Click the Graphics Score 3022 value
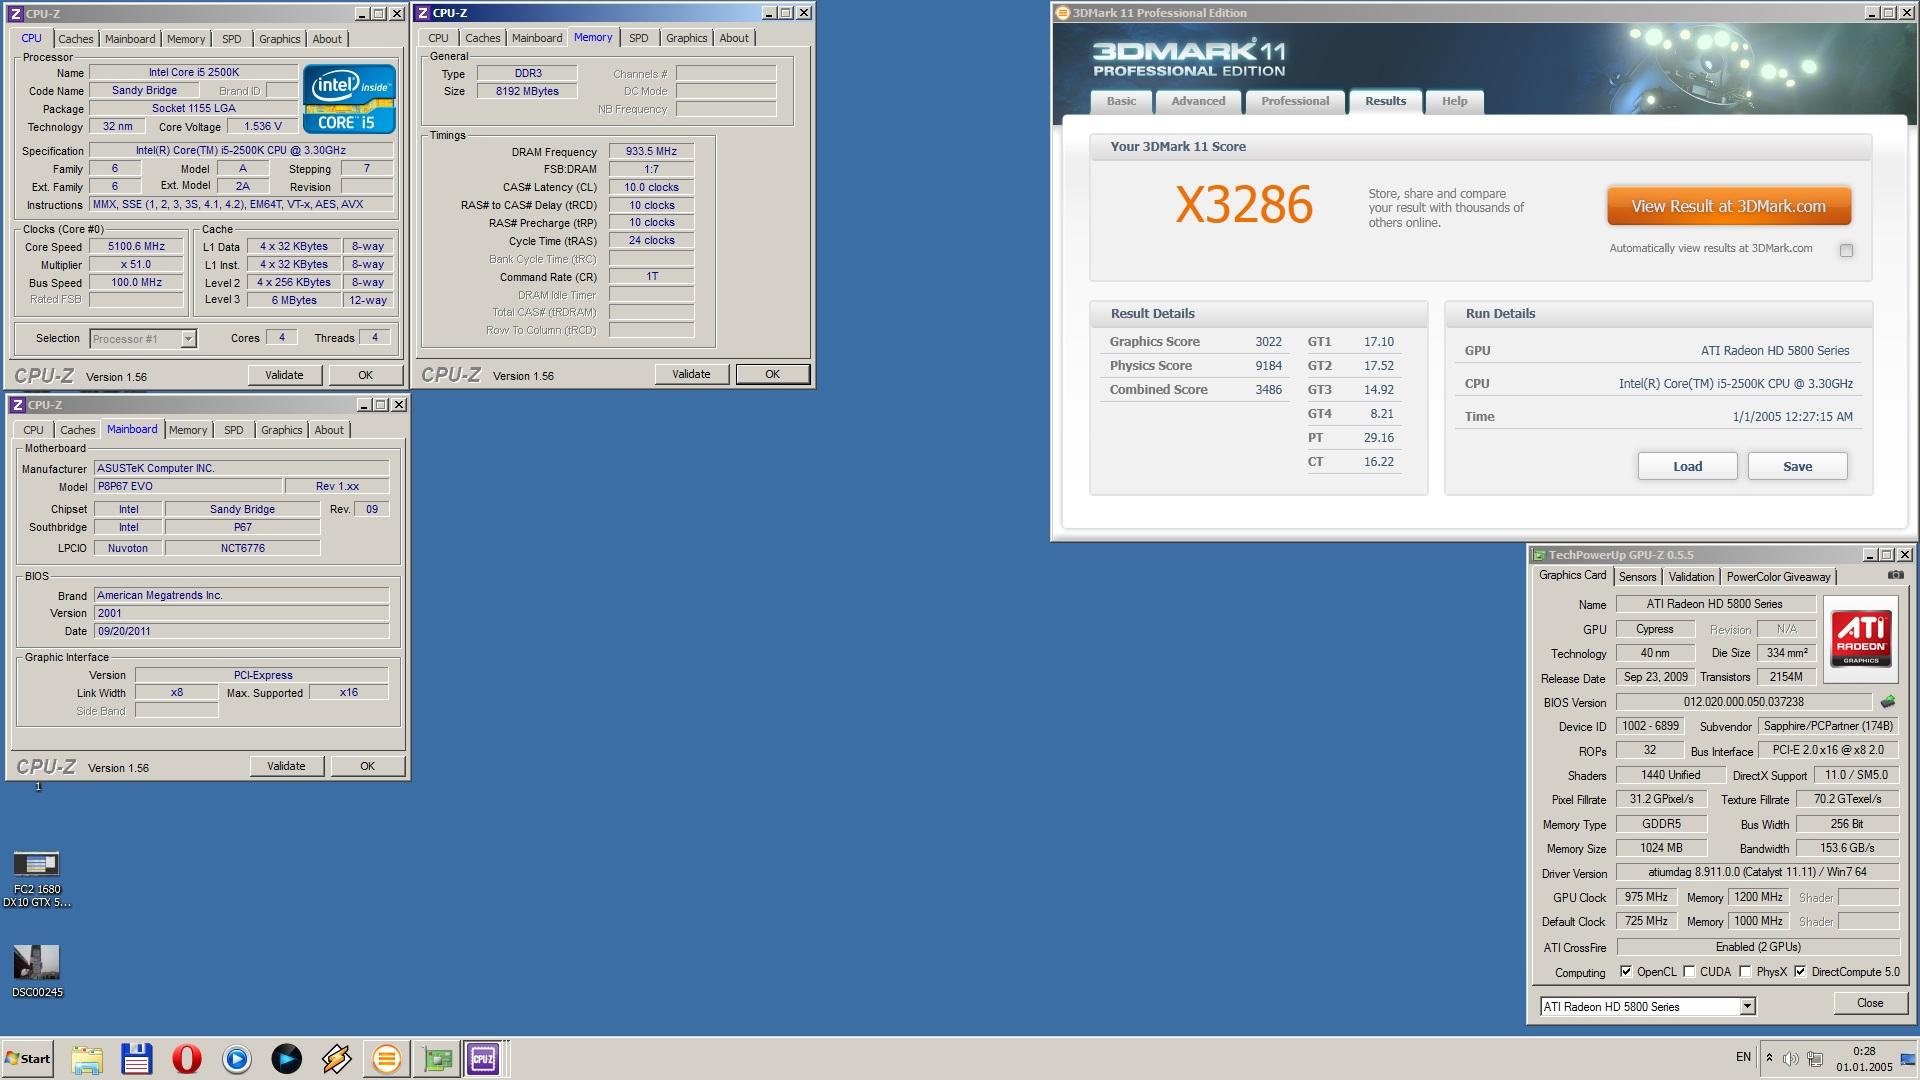This screenshot has height=1080, width=1920. tap(1268, 342)
